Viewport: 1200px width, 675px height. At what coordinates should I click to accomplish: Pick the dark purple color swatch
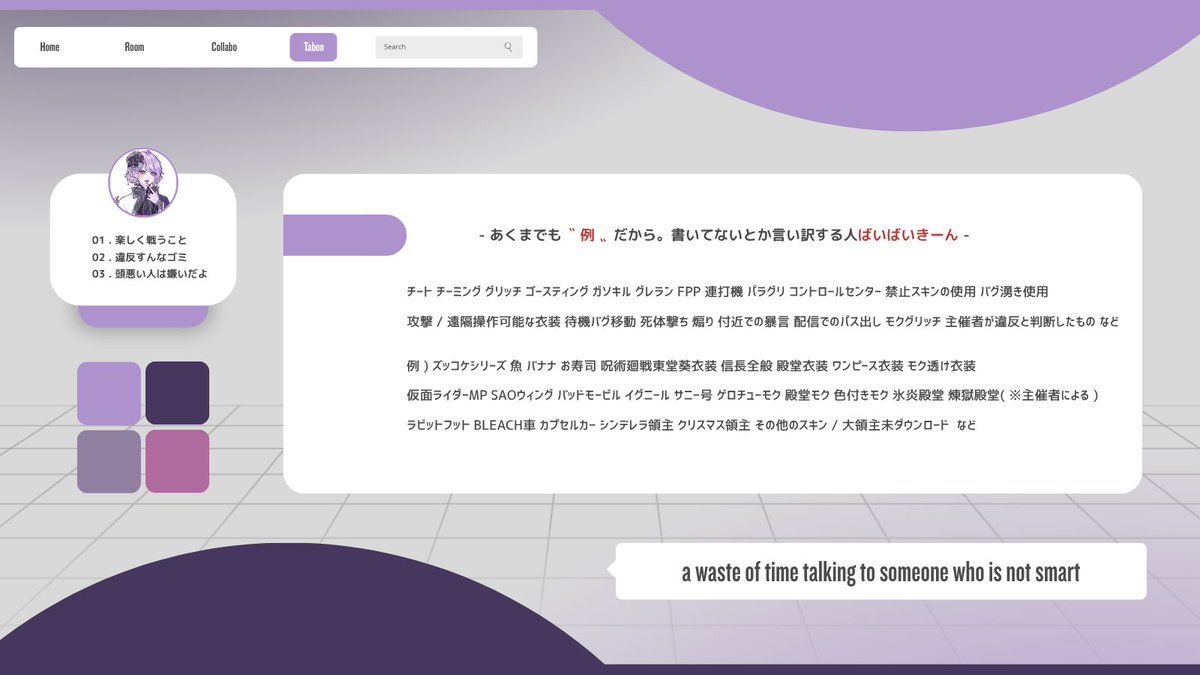(x=177, y=393)
